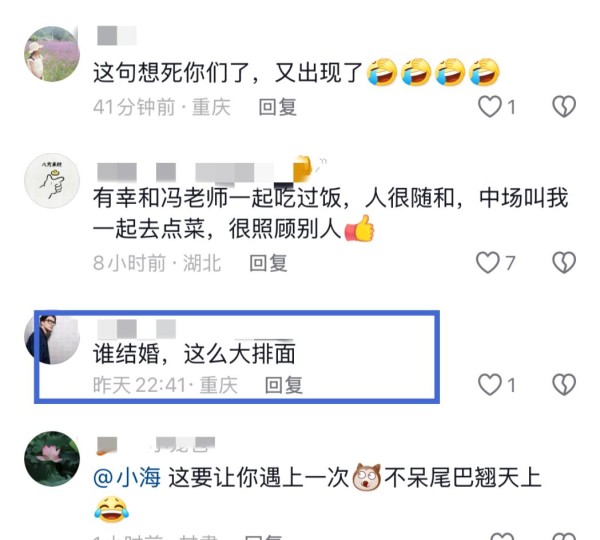Select the comment text 谁结婚，这么大排面

pyautogui.click(x=194, y=354)
